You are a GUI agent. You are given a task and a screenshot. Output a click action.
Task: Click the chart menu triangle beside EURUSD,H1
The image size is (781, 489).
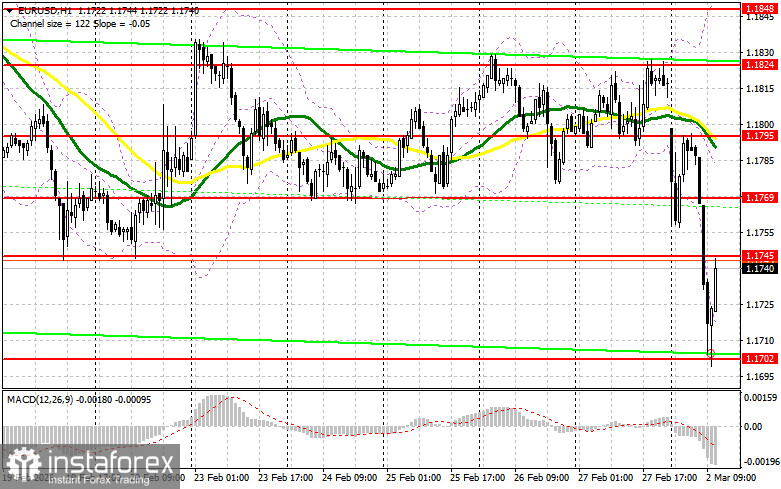[x=11, y=11]
